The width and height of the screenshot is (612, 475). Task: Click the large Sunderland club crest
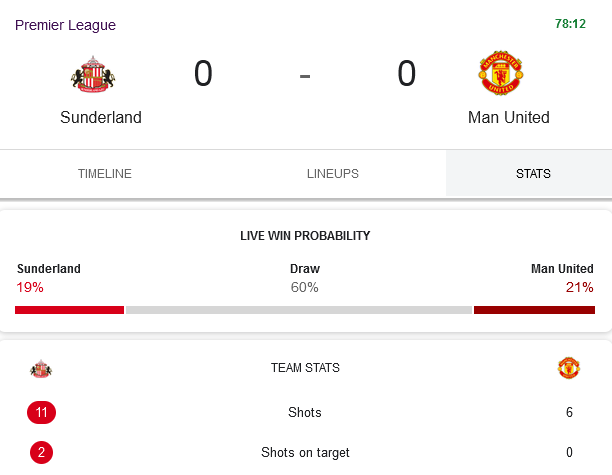tap(93, 74)
